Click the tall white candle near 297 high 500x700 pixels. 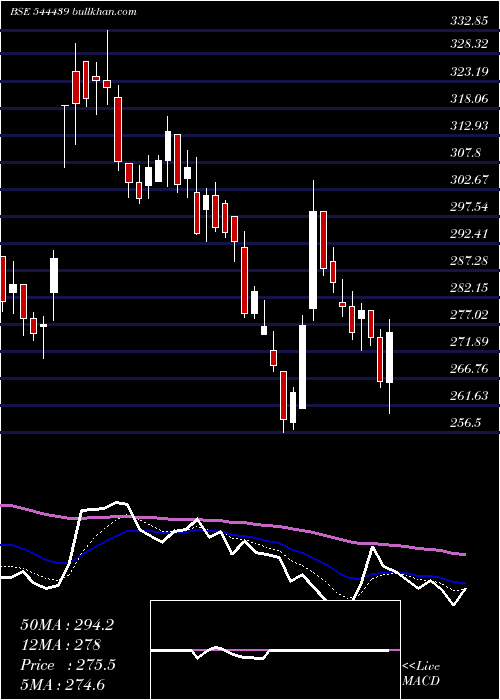click(313, 260)
